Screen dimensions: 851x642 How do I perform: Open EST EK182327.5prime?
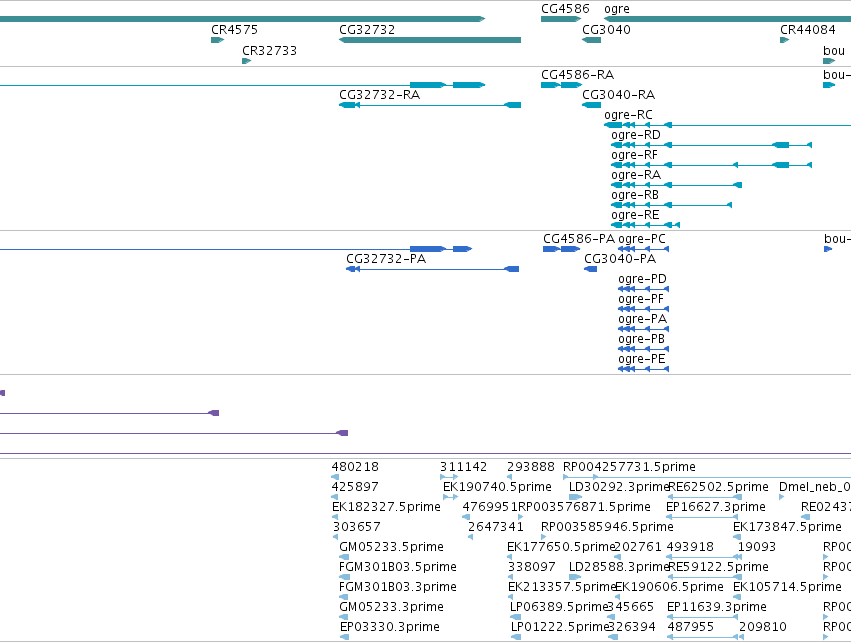point(386,507)
